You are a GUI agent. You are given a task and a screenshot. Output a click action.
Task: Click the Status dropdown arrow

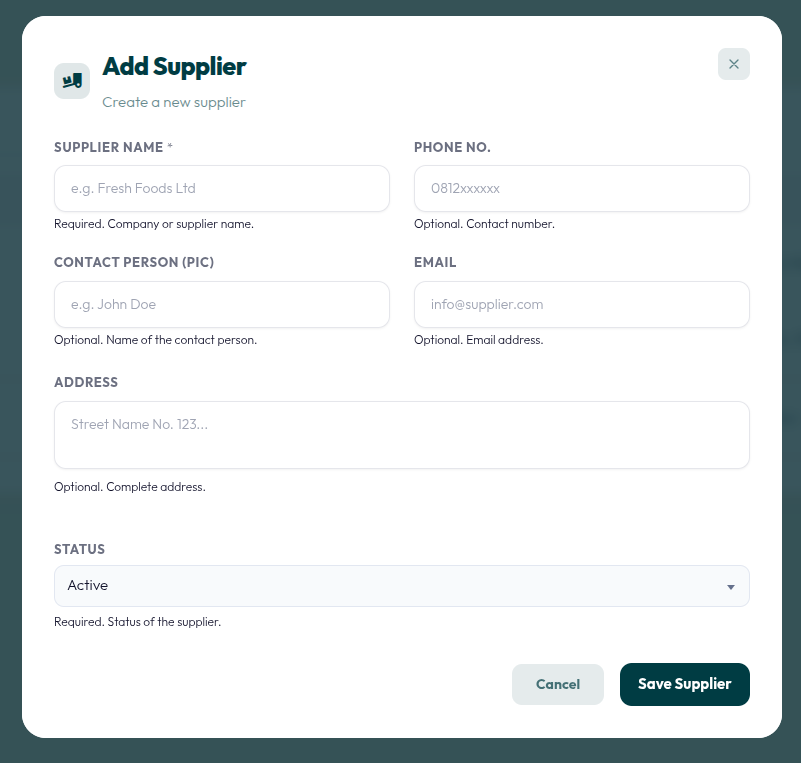point(731,587)
